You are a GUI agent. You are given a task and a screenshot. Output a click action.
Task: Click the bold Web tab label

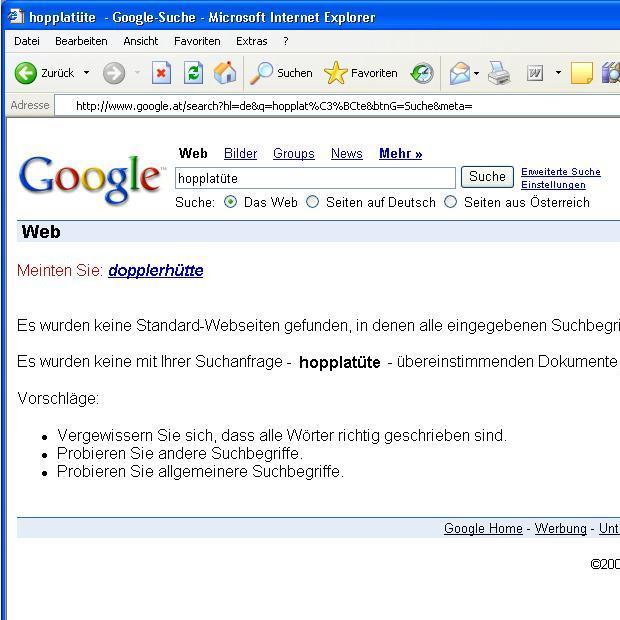tap(193, 153)
